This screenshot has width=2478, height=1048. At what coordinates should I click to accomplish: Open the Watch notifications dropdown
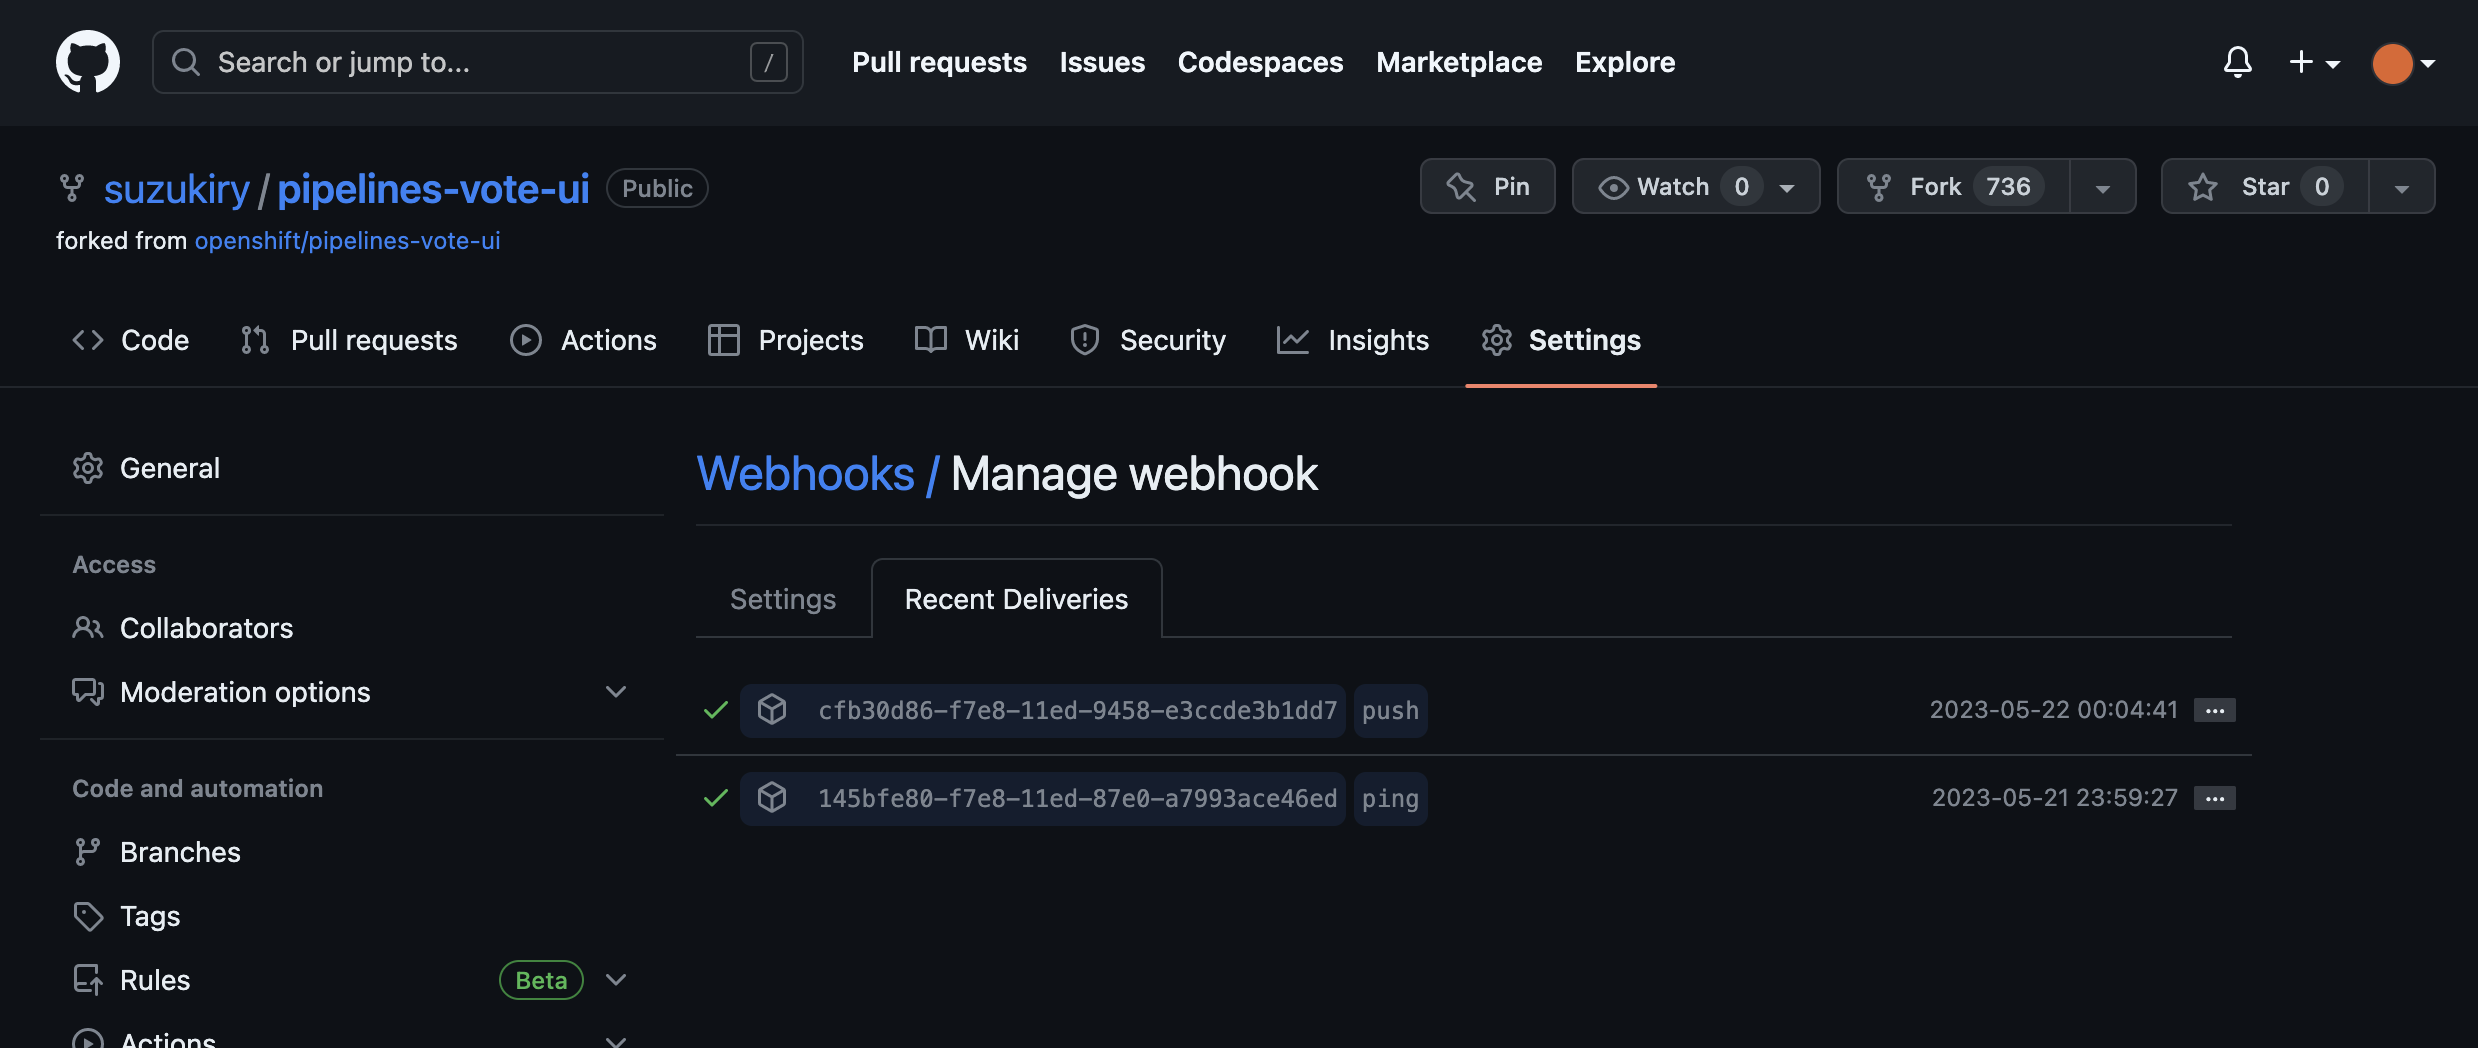coord(1696,186)
